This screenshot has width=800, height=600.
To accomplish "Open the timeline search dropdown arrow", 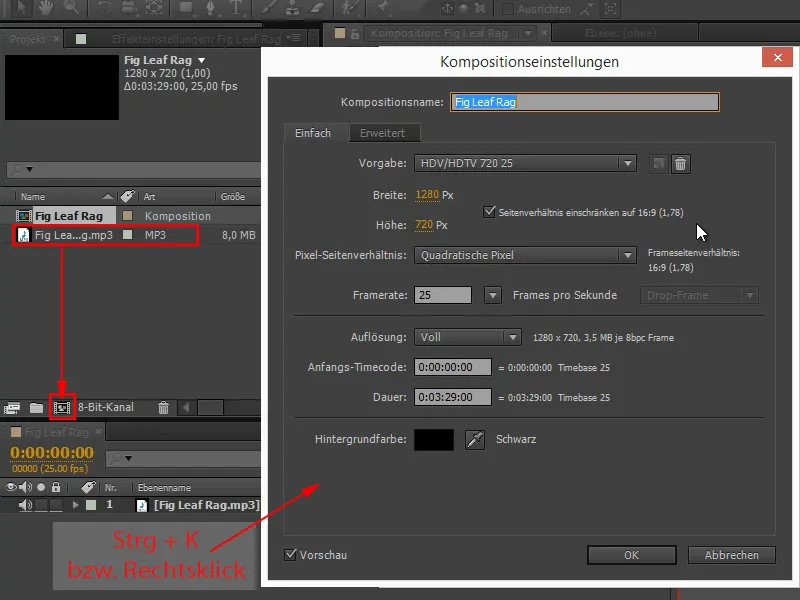I will point(129,459).
